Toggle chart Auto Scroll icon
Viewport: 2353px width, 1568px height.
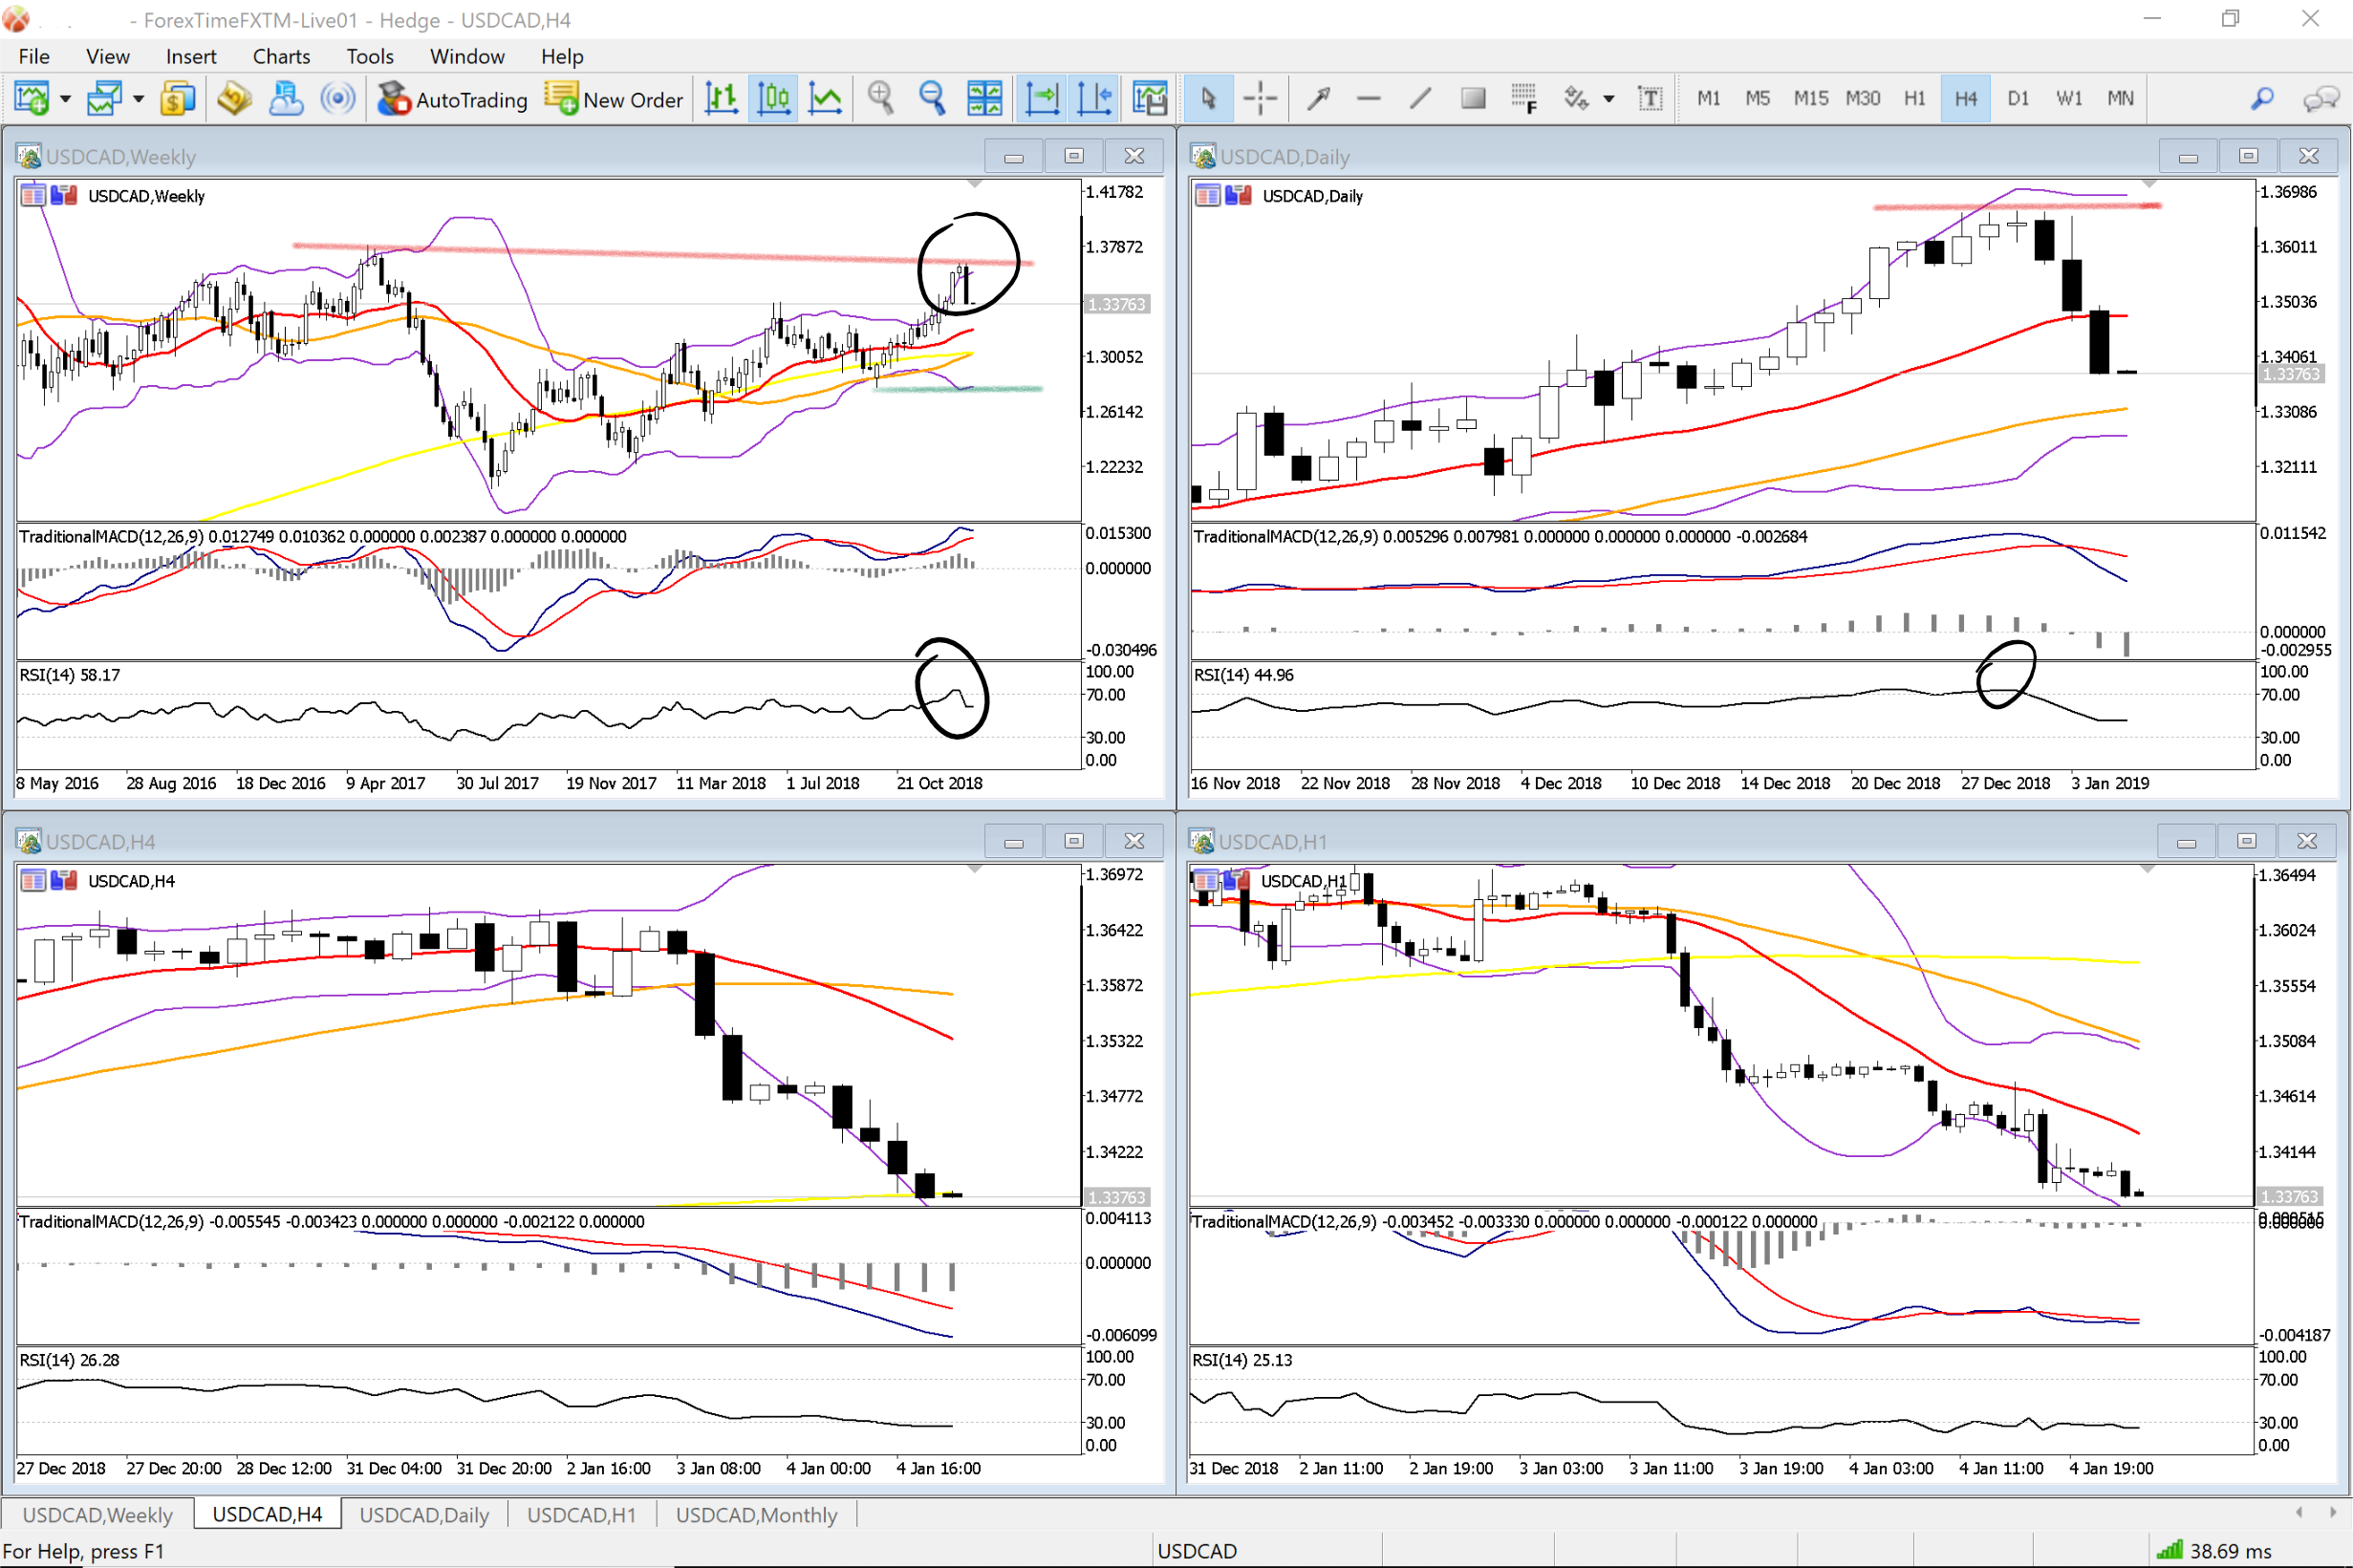pos(1041,98)
